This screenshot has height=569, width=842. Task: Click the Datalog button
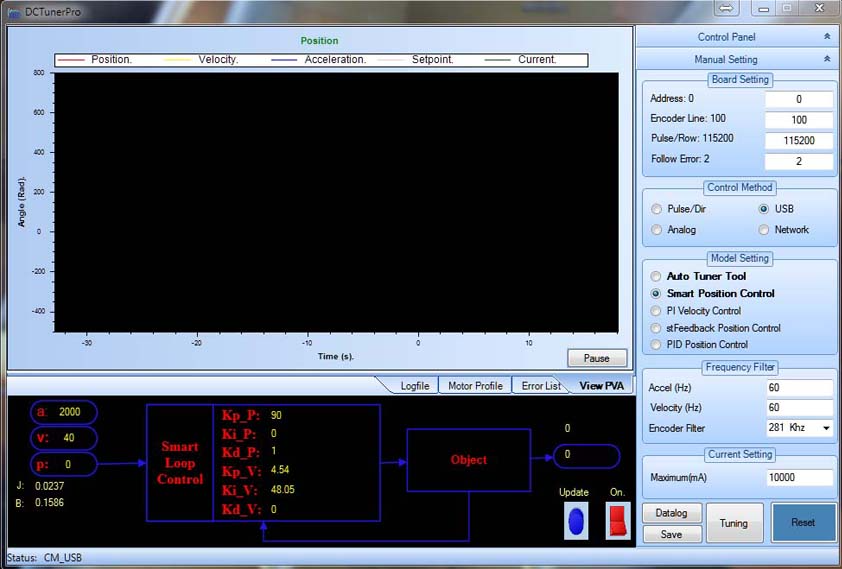[x=672, y=513]
